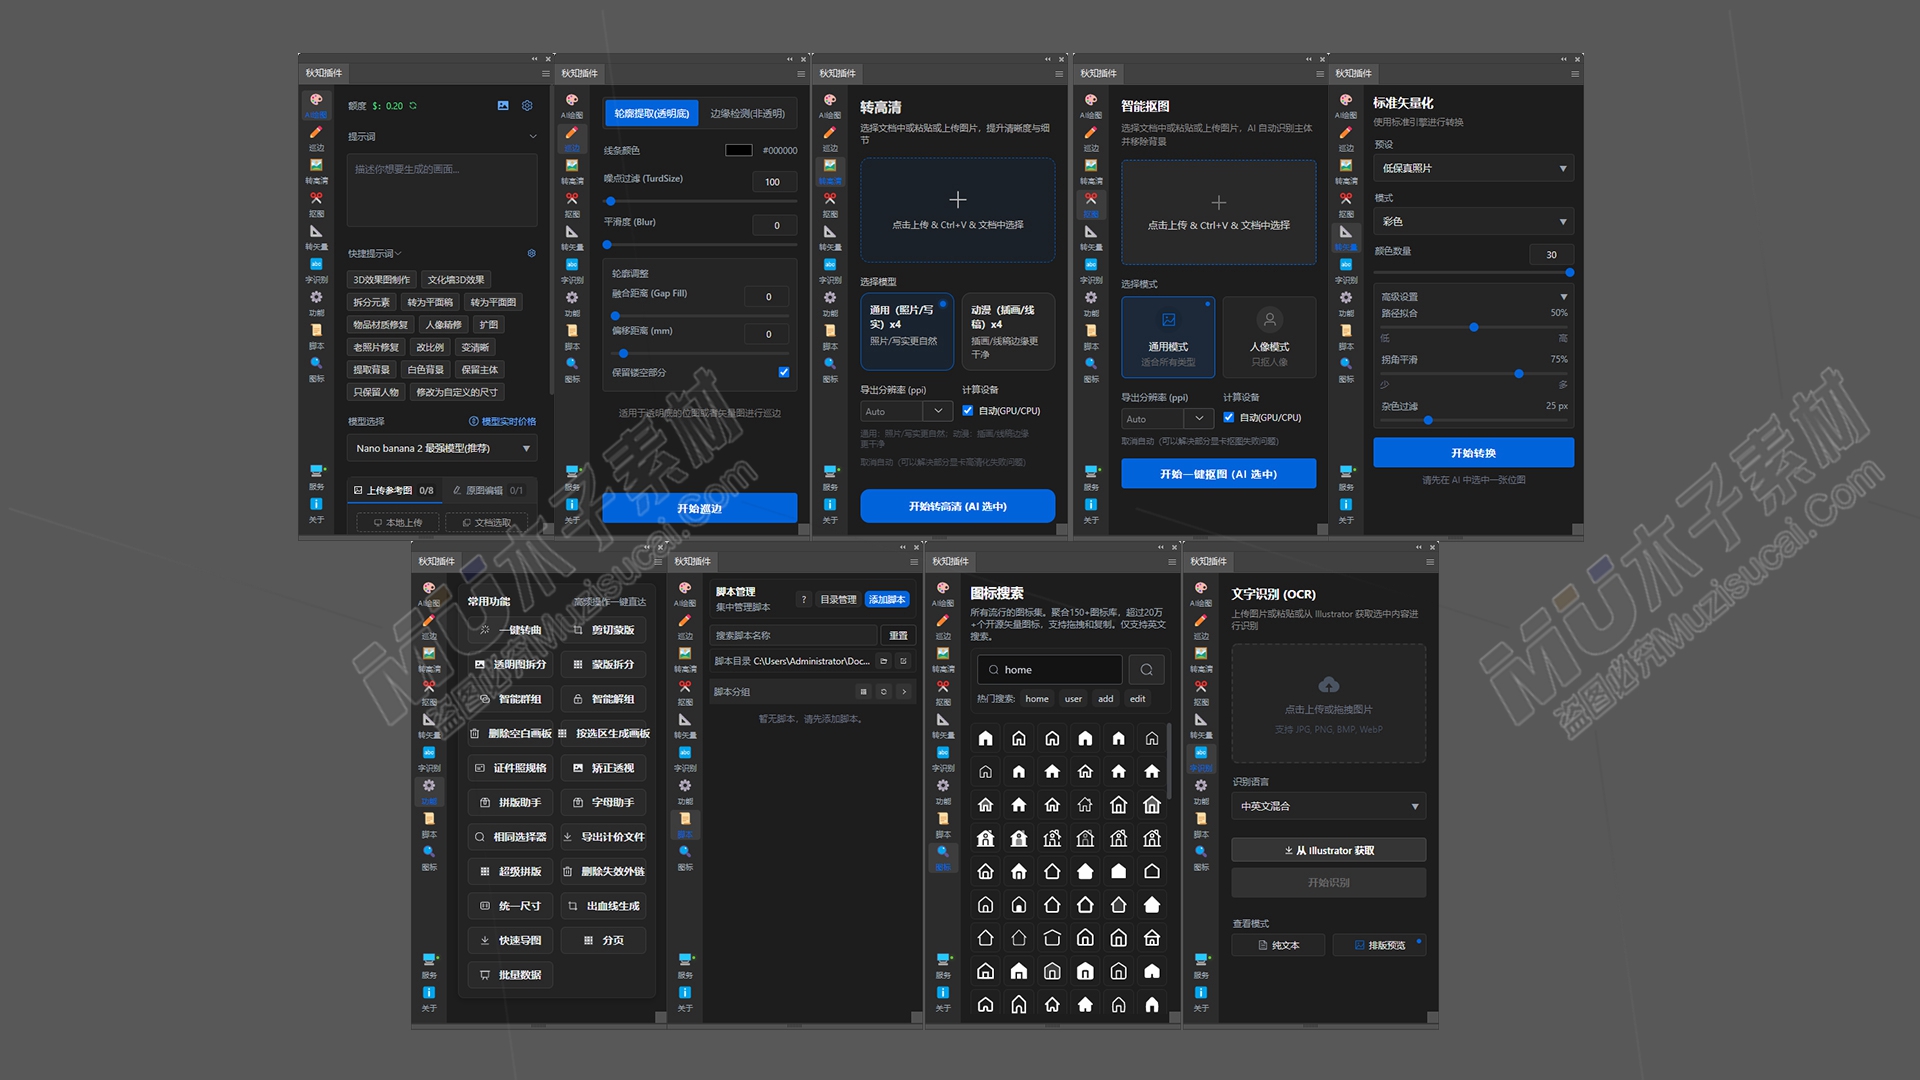Toggle 自动(GPU/CPU) checkbox in 智能抠图 panel

pos(1228,417)
